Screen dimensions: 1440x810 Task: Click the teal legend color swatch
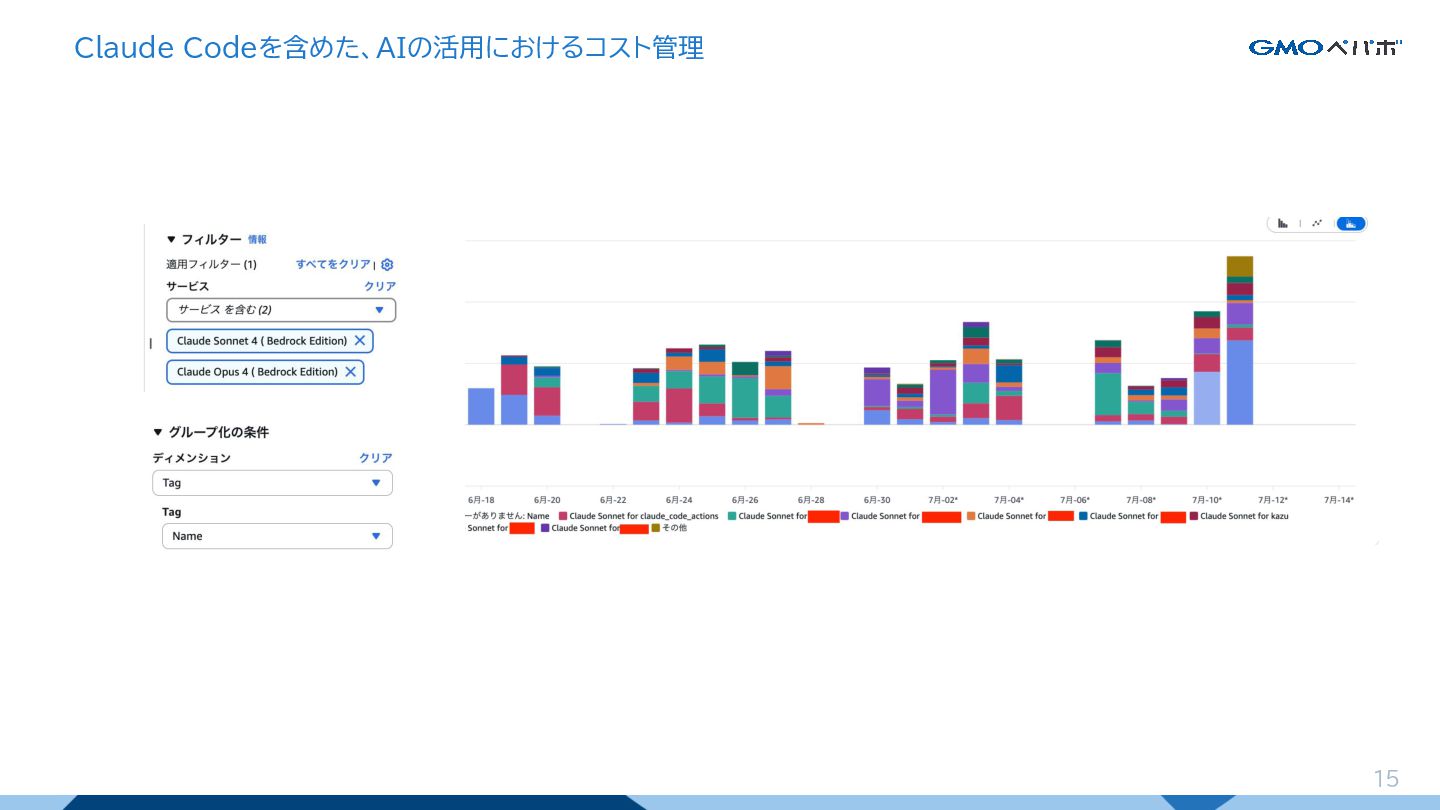[732, 516]
